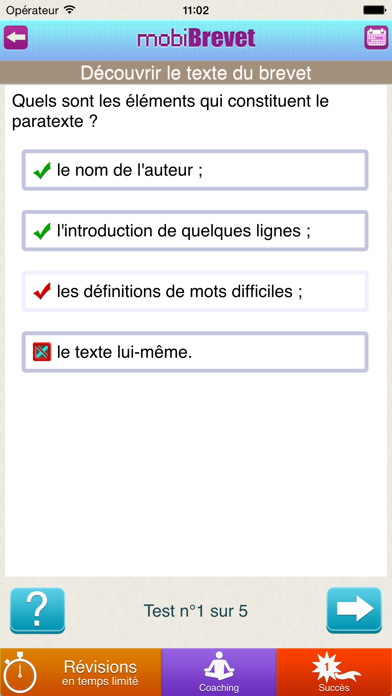
Task: Tap the question text about paratexte
Action: (x=170, y=111)
